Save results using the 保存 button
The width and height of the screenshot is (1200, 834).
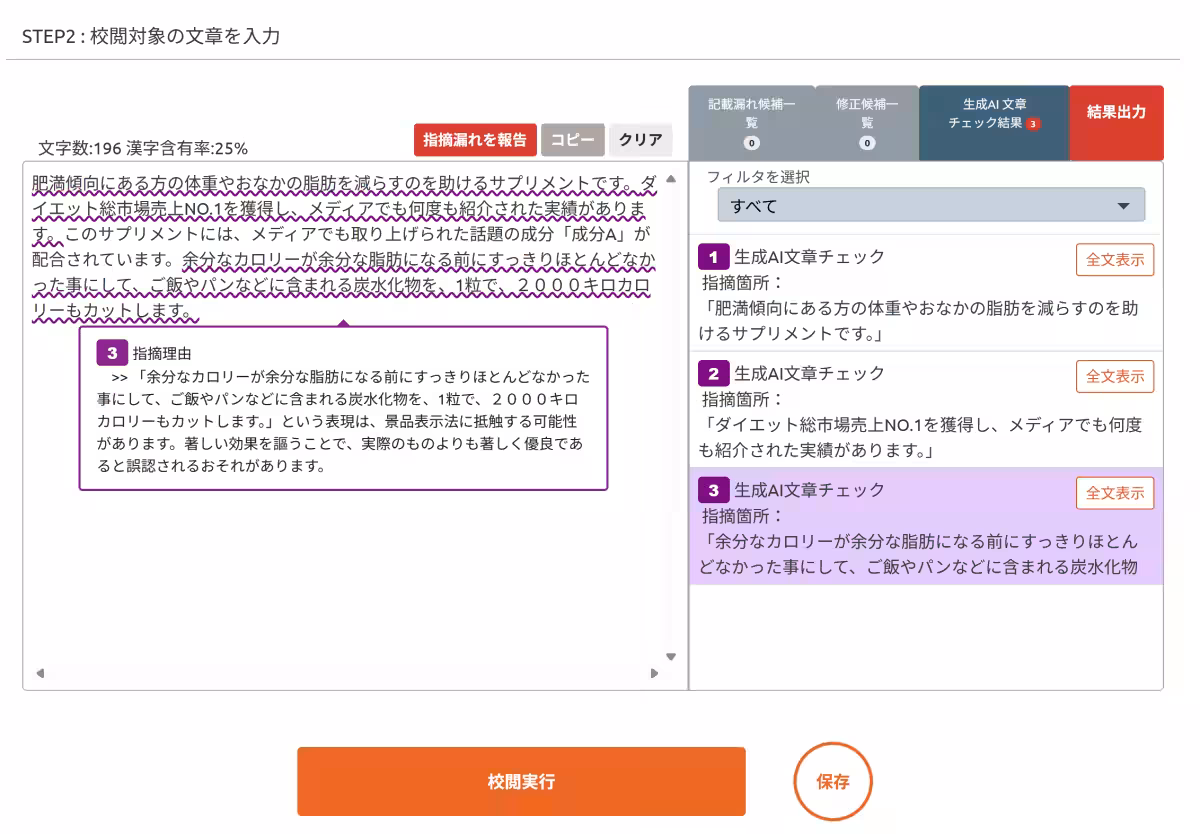[x=833, y=782]
